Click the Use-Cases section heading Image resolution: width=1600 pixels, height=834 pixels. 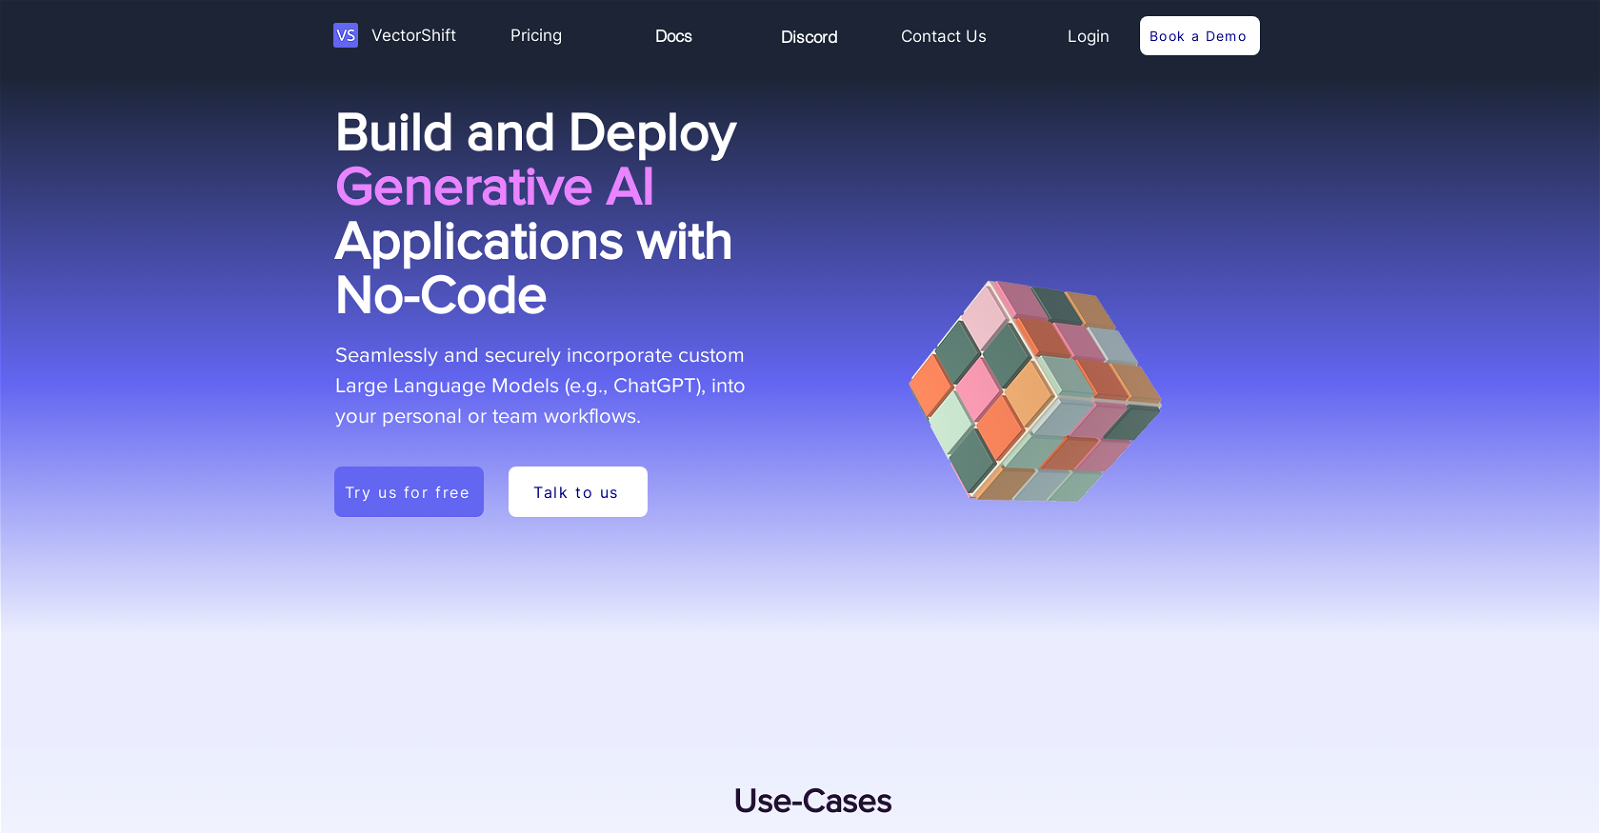click(x=812, y=801)
